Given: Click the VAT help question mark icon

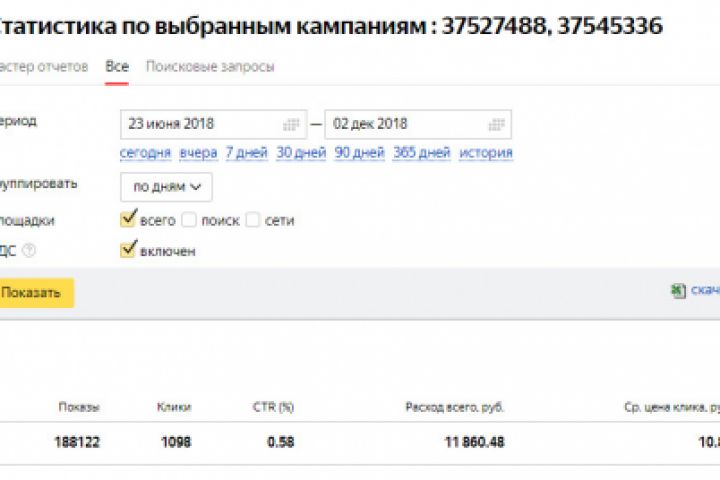Looking at the screenshot, I should (29, 251).
